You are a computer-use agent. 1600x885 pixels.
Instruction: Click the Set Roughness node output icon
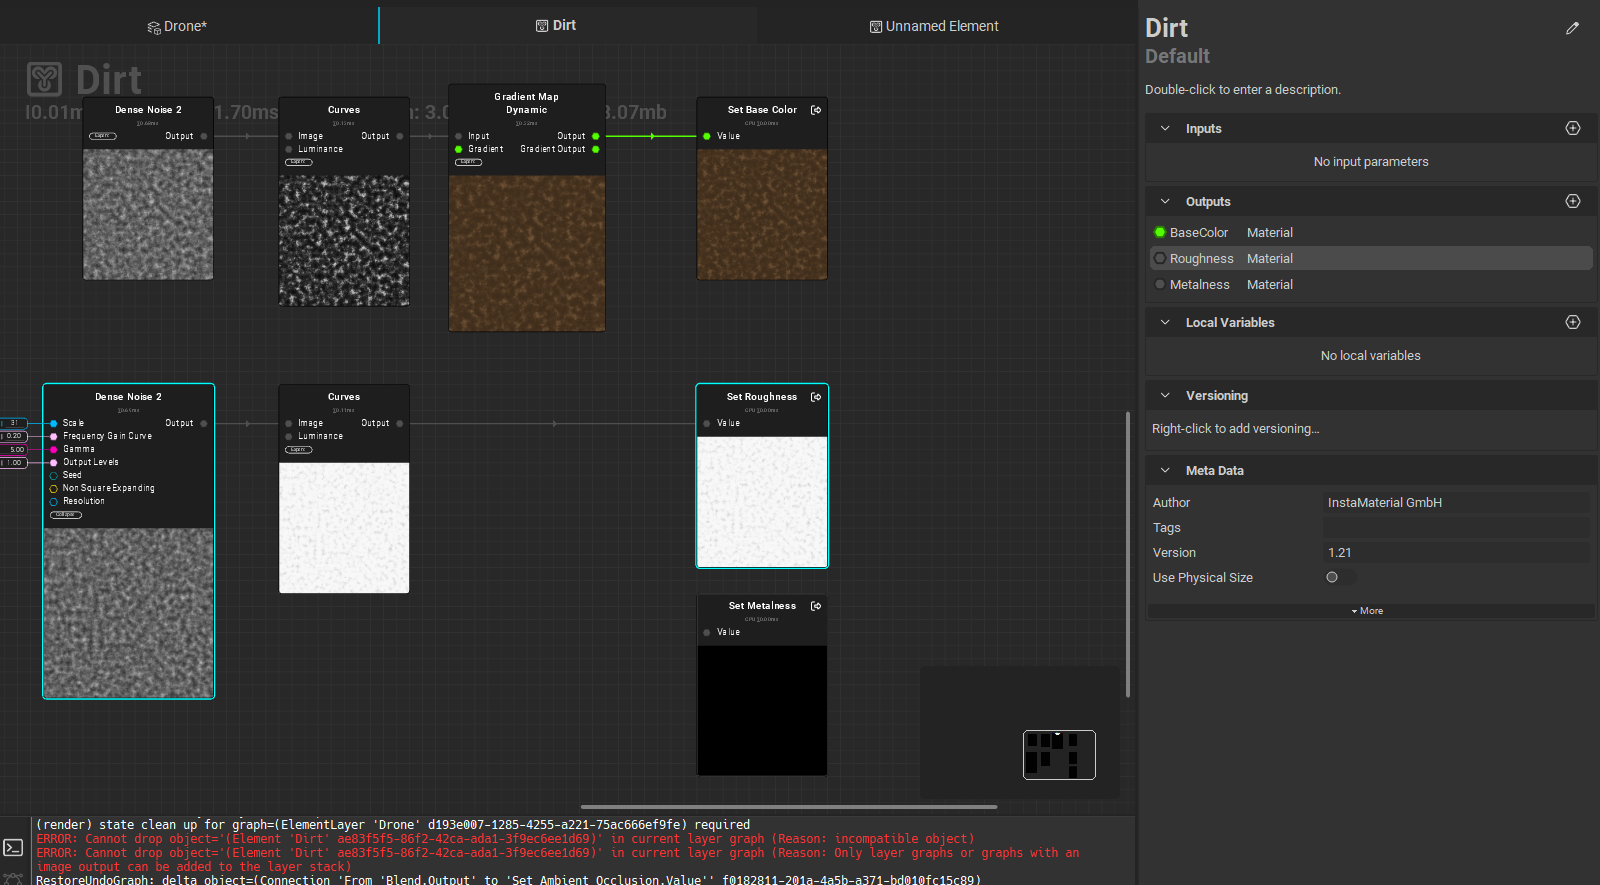click(x=816, y=397)
